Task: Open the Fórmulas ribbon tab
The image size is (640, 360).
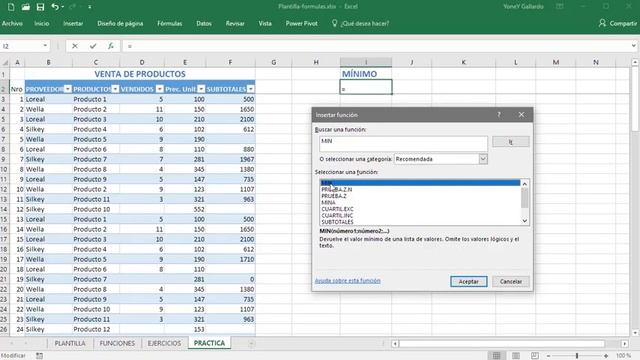Action: [x=170, y=23]
